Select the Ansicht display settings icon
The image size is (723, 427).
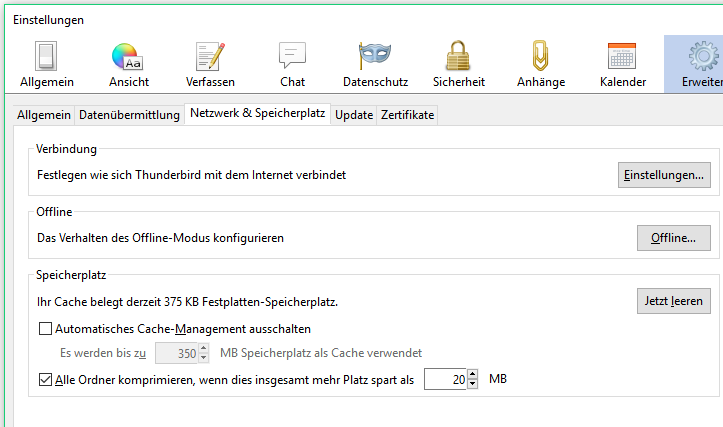[x=127, y=57]
